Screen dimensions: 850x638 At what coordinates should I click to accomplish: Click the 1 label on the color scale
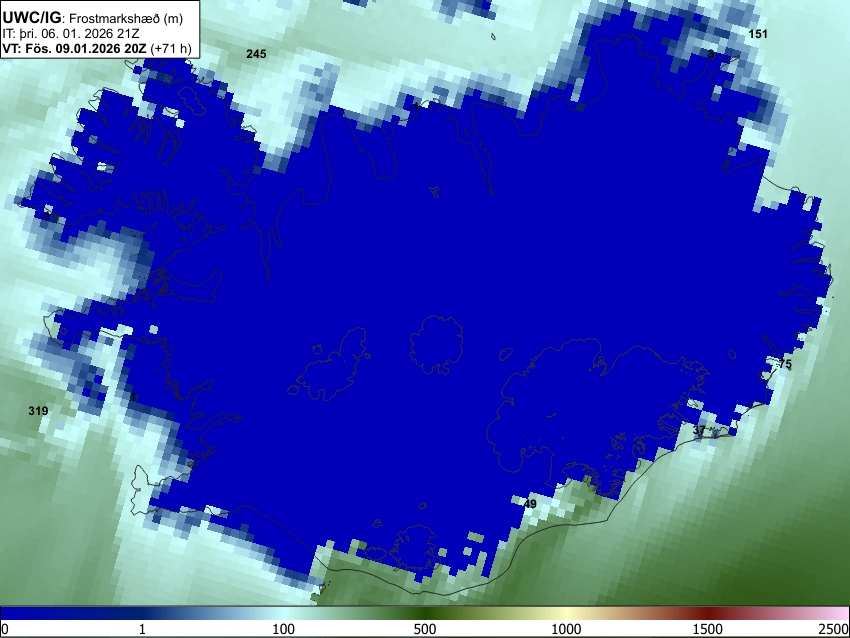coord(142,629)
